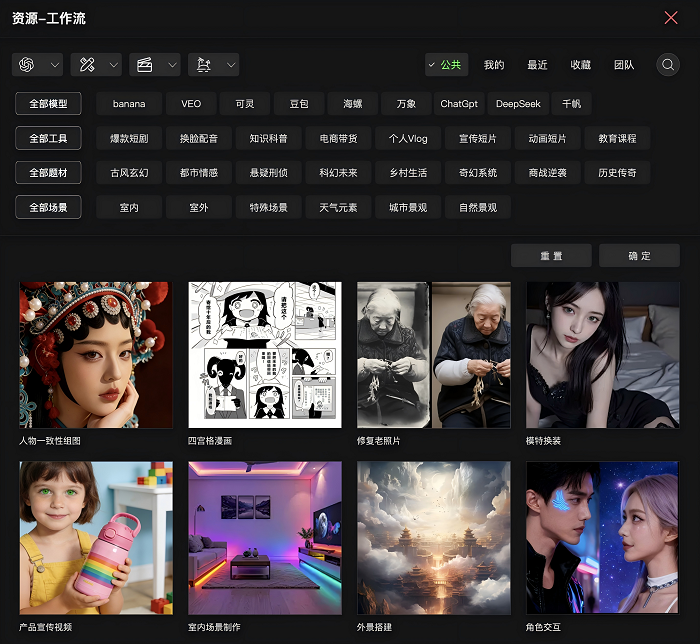Toggle the banana model filter chip
The width and height of the screenshot is (700, 644).
[x=129, y=104]
